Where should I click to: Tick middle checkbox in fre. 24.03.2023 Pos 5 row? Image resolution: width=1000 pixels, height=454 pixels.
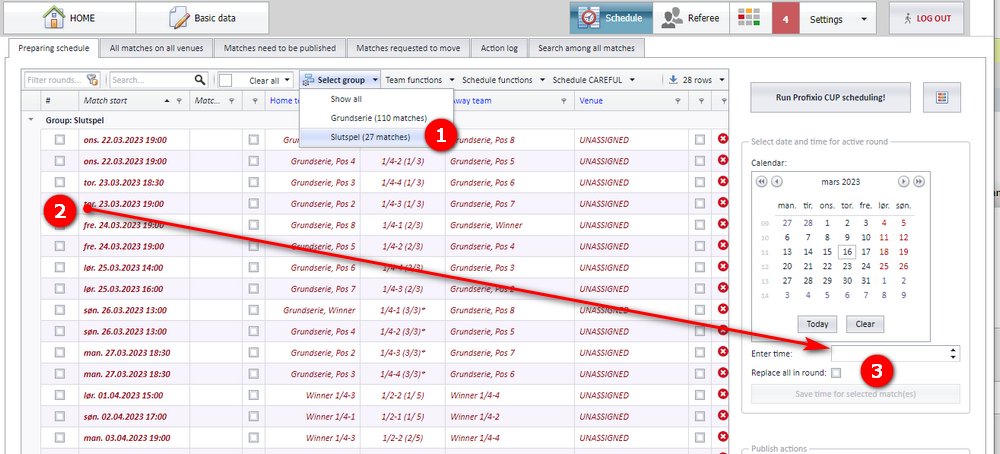coord(254,246)
